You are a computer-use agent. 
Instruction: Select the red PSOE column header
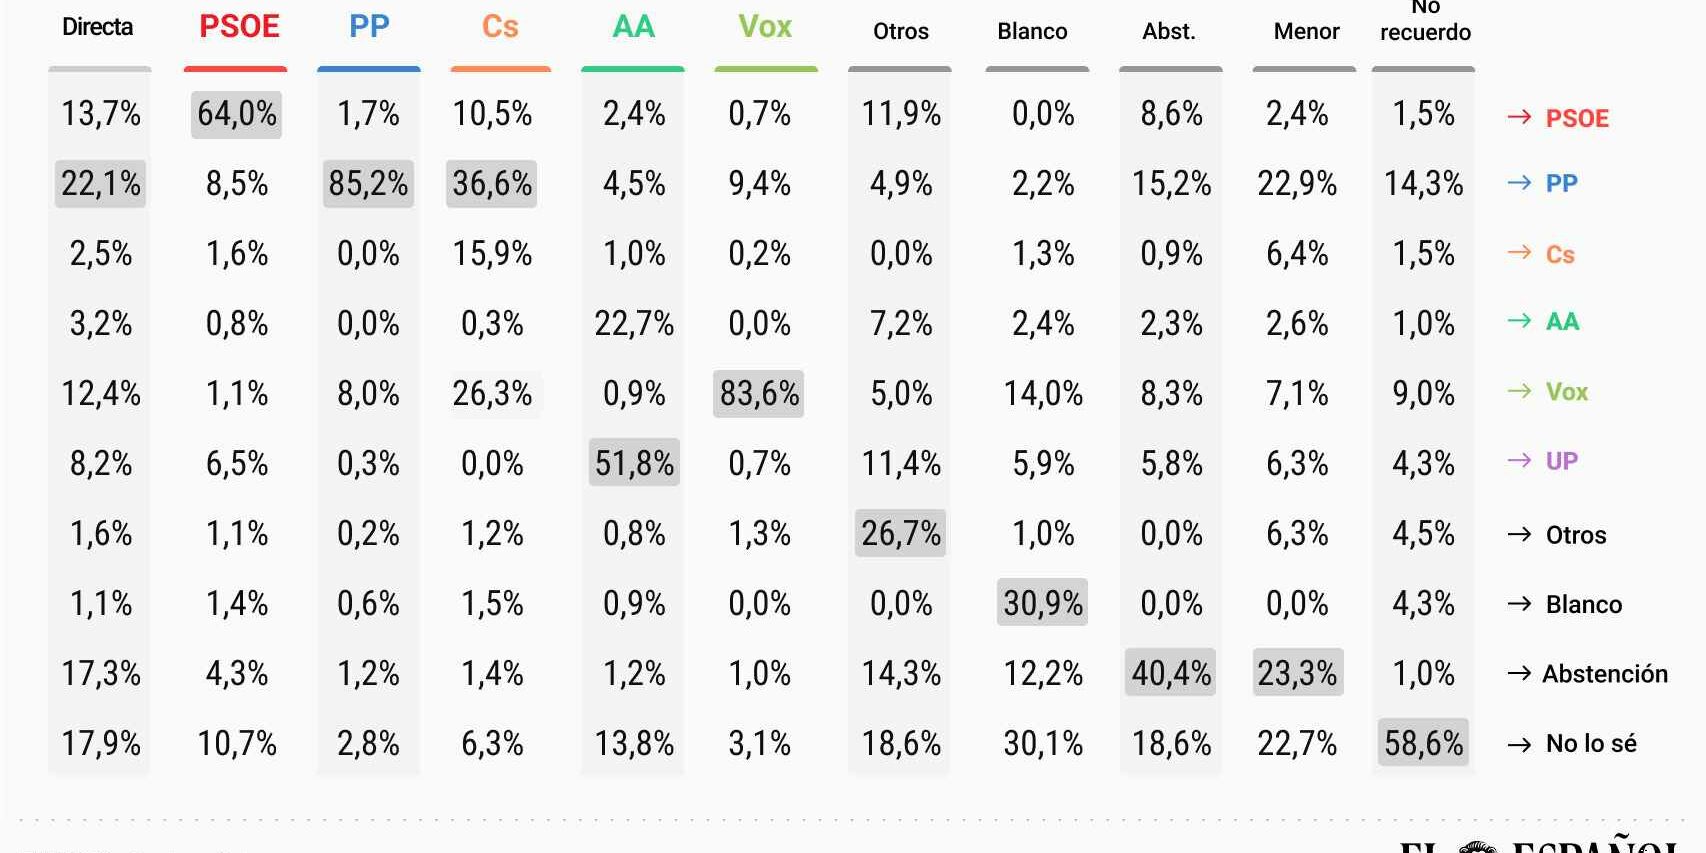[x=239, y=27]
